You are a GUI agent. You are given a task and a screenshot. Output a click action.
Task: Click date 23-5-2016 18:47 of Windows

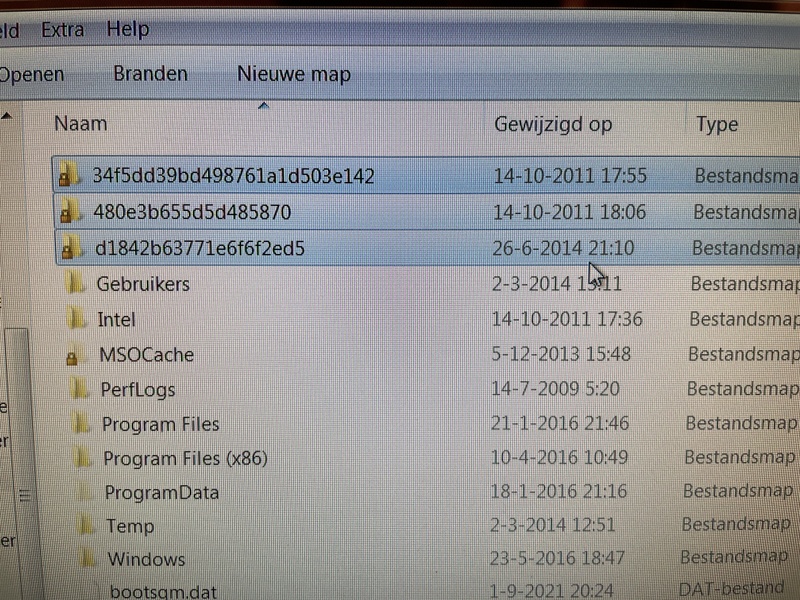coord(557,558)
